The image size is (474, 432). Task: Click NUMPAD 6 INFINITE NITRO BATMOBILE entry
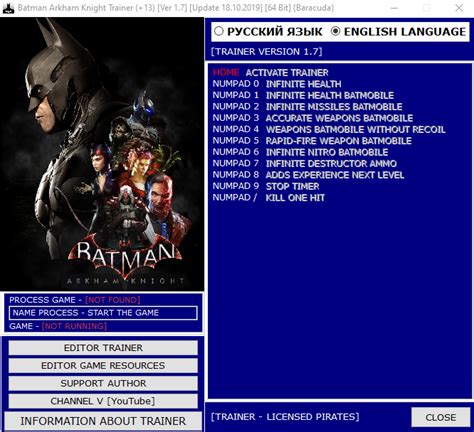(x=300, y=152)
